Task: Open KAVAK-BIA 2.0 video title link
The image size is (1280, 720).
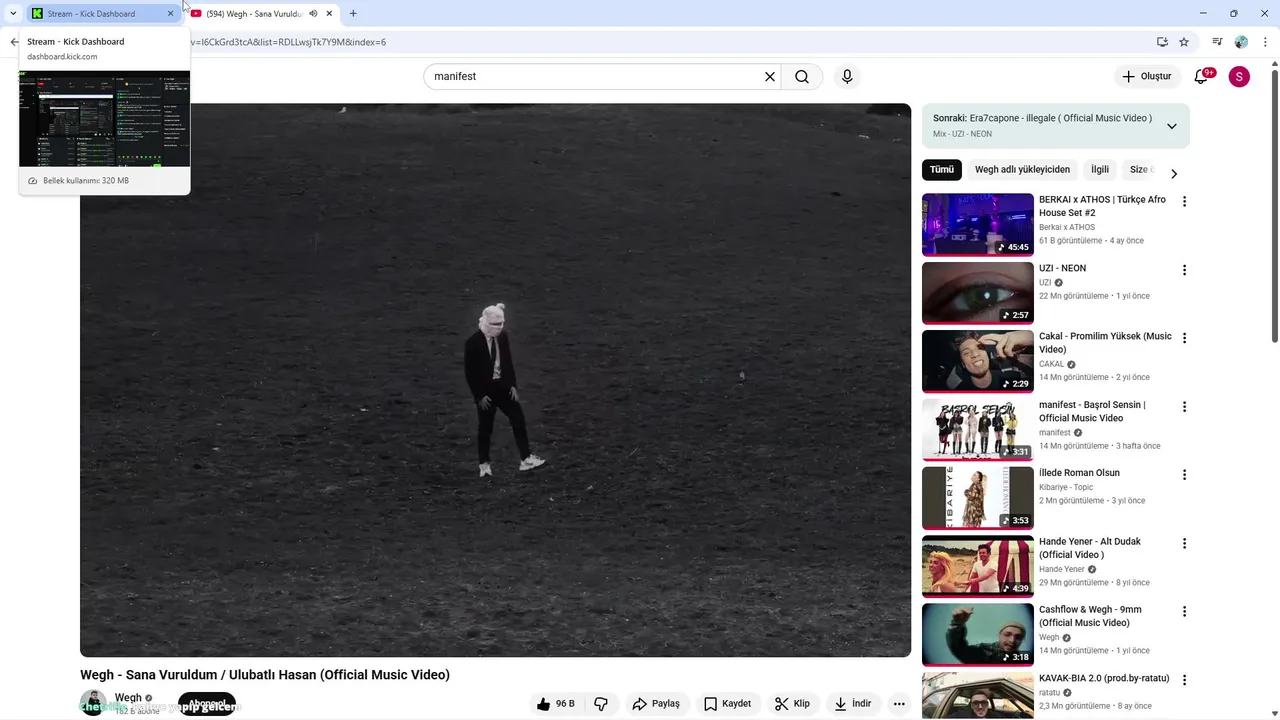Action: pos(1104,678)
